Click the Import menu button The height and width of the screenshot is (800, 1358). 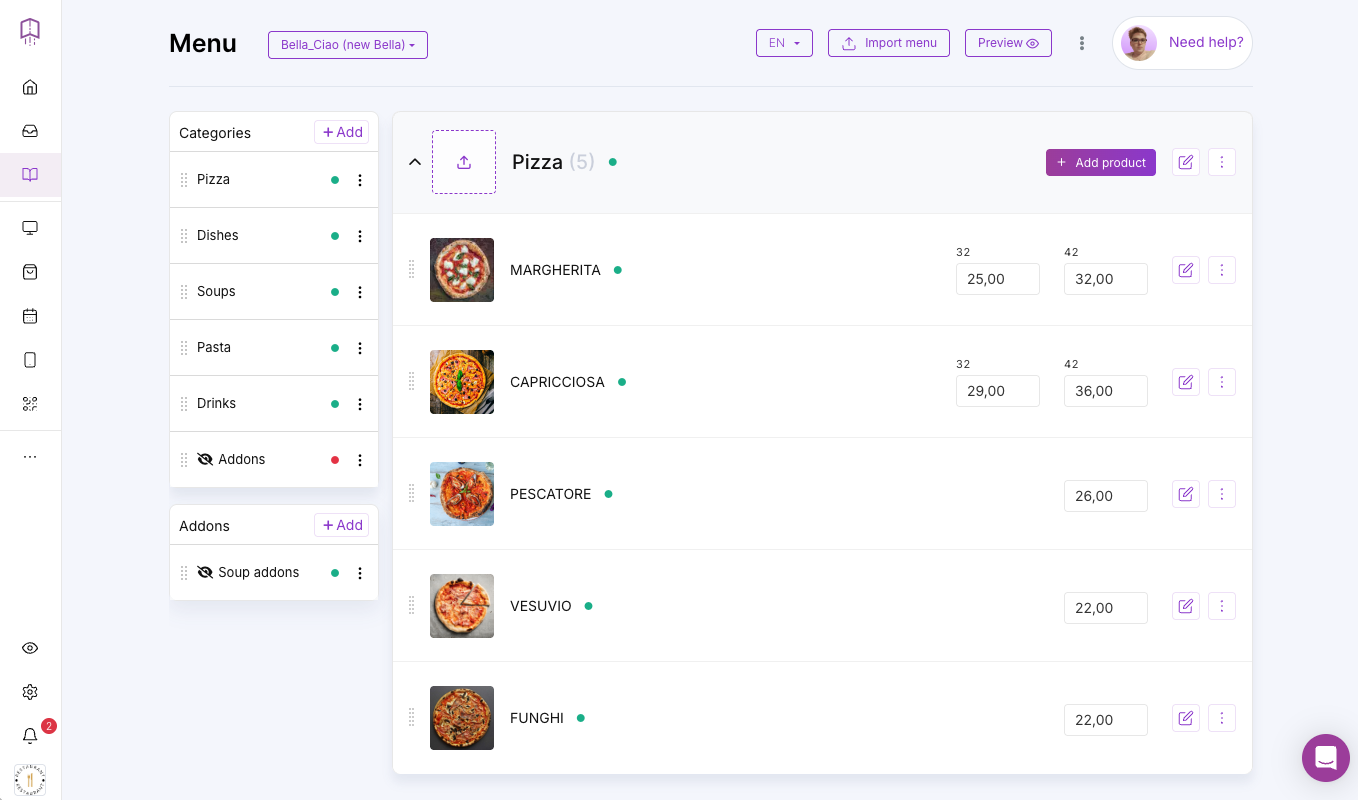[x=888, y=43]
